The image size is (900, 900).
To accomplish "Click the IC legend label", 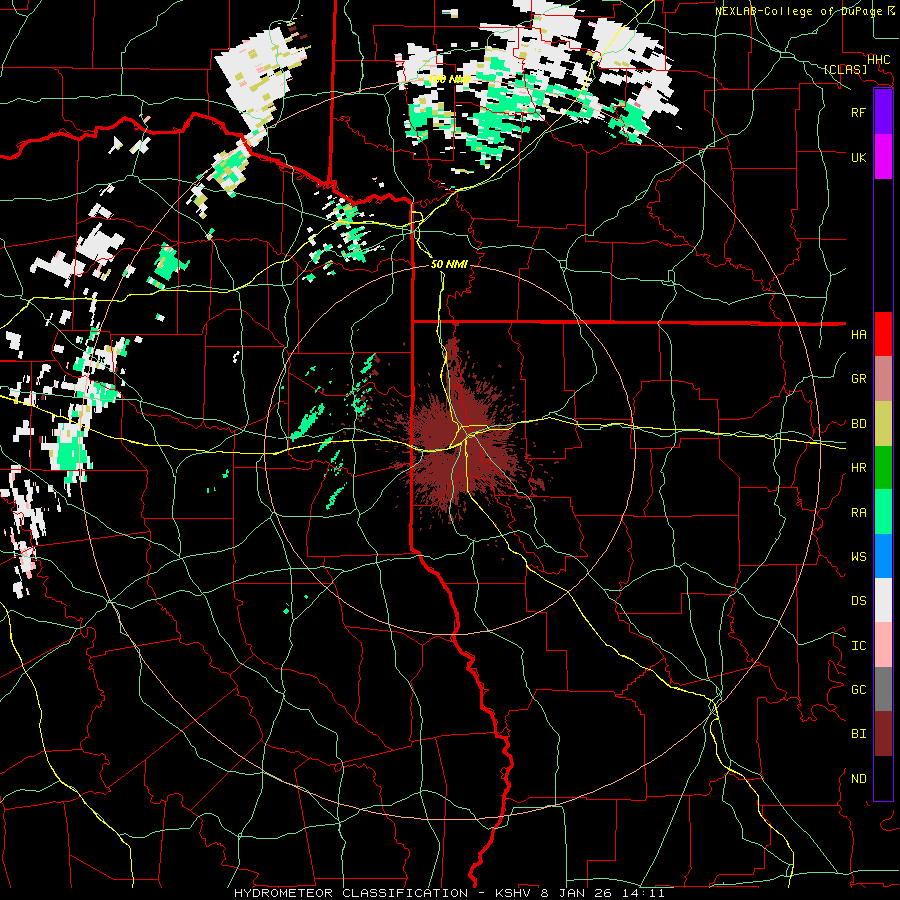I will pyautogui.click(x=858, y=646).
